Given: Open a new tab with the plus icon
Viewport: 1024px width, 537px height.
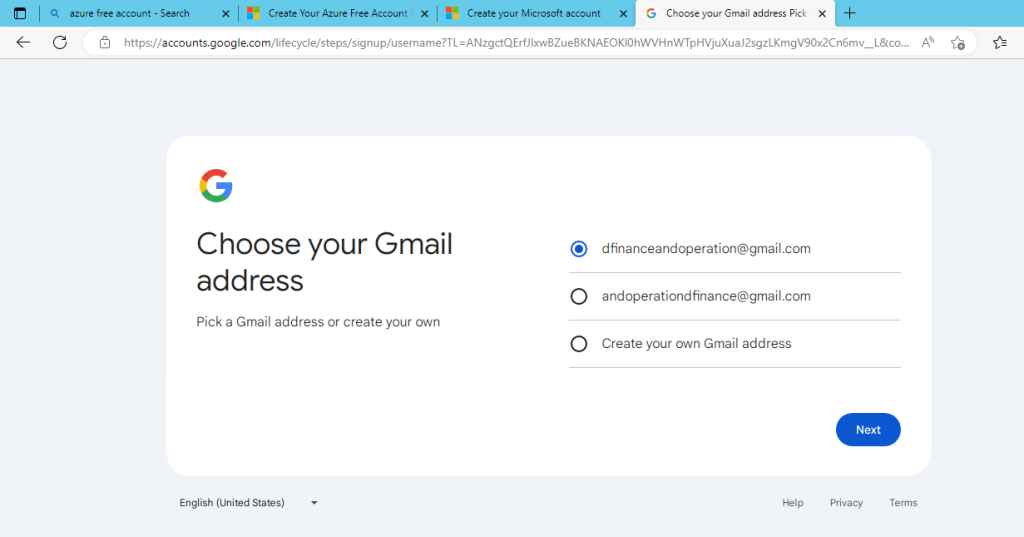Looking at the screenshot, I should [850, 13].
